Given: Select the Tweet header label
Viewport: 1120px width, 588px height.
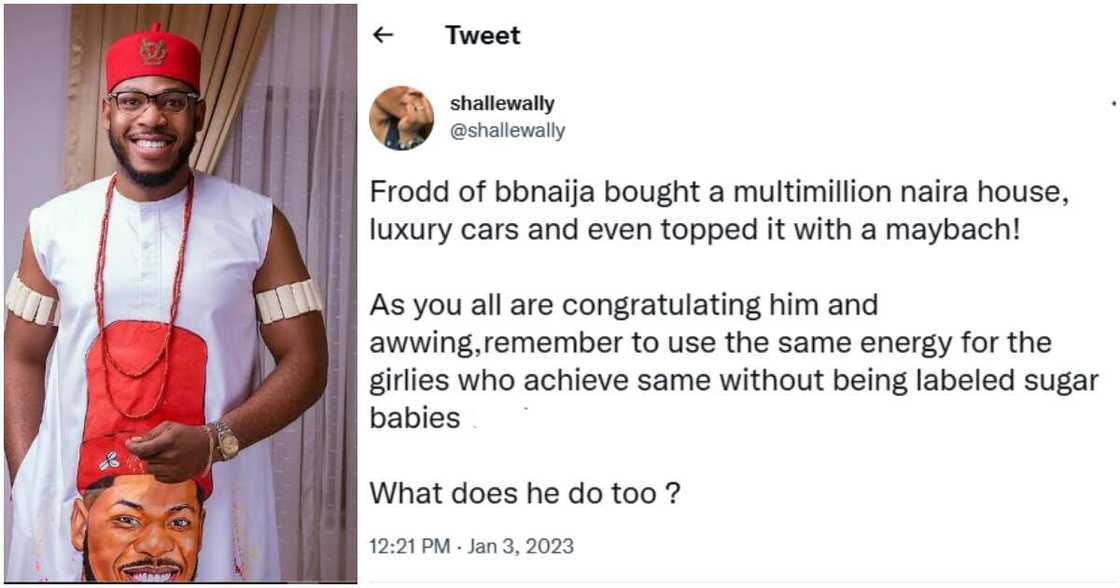Looking at the screenshot, I should pos(481,35).
